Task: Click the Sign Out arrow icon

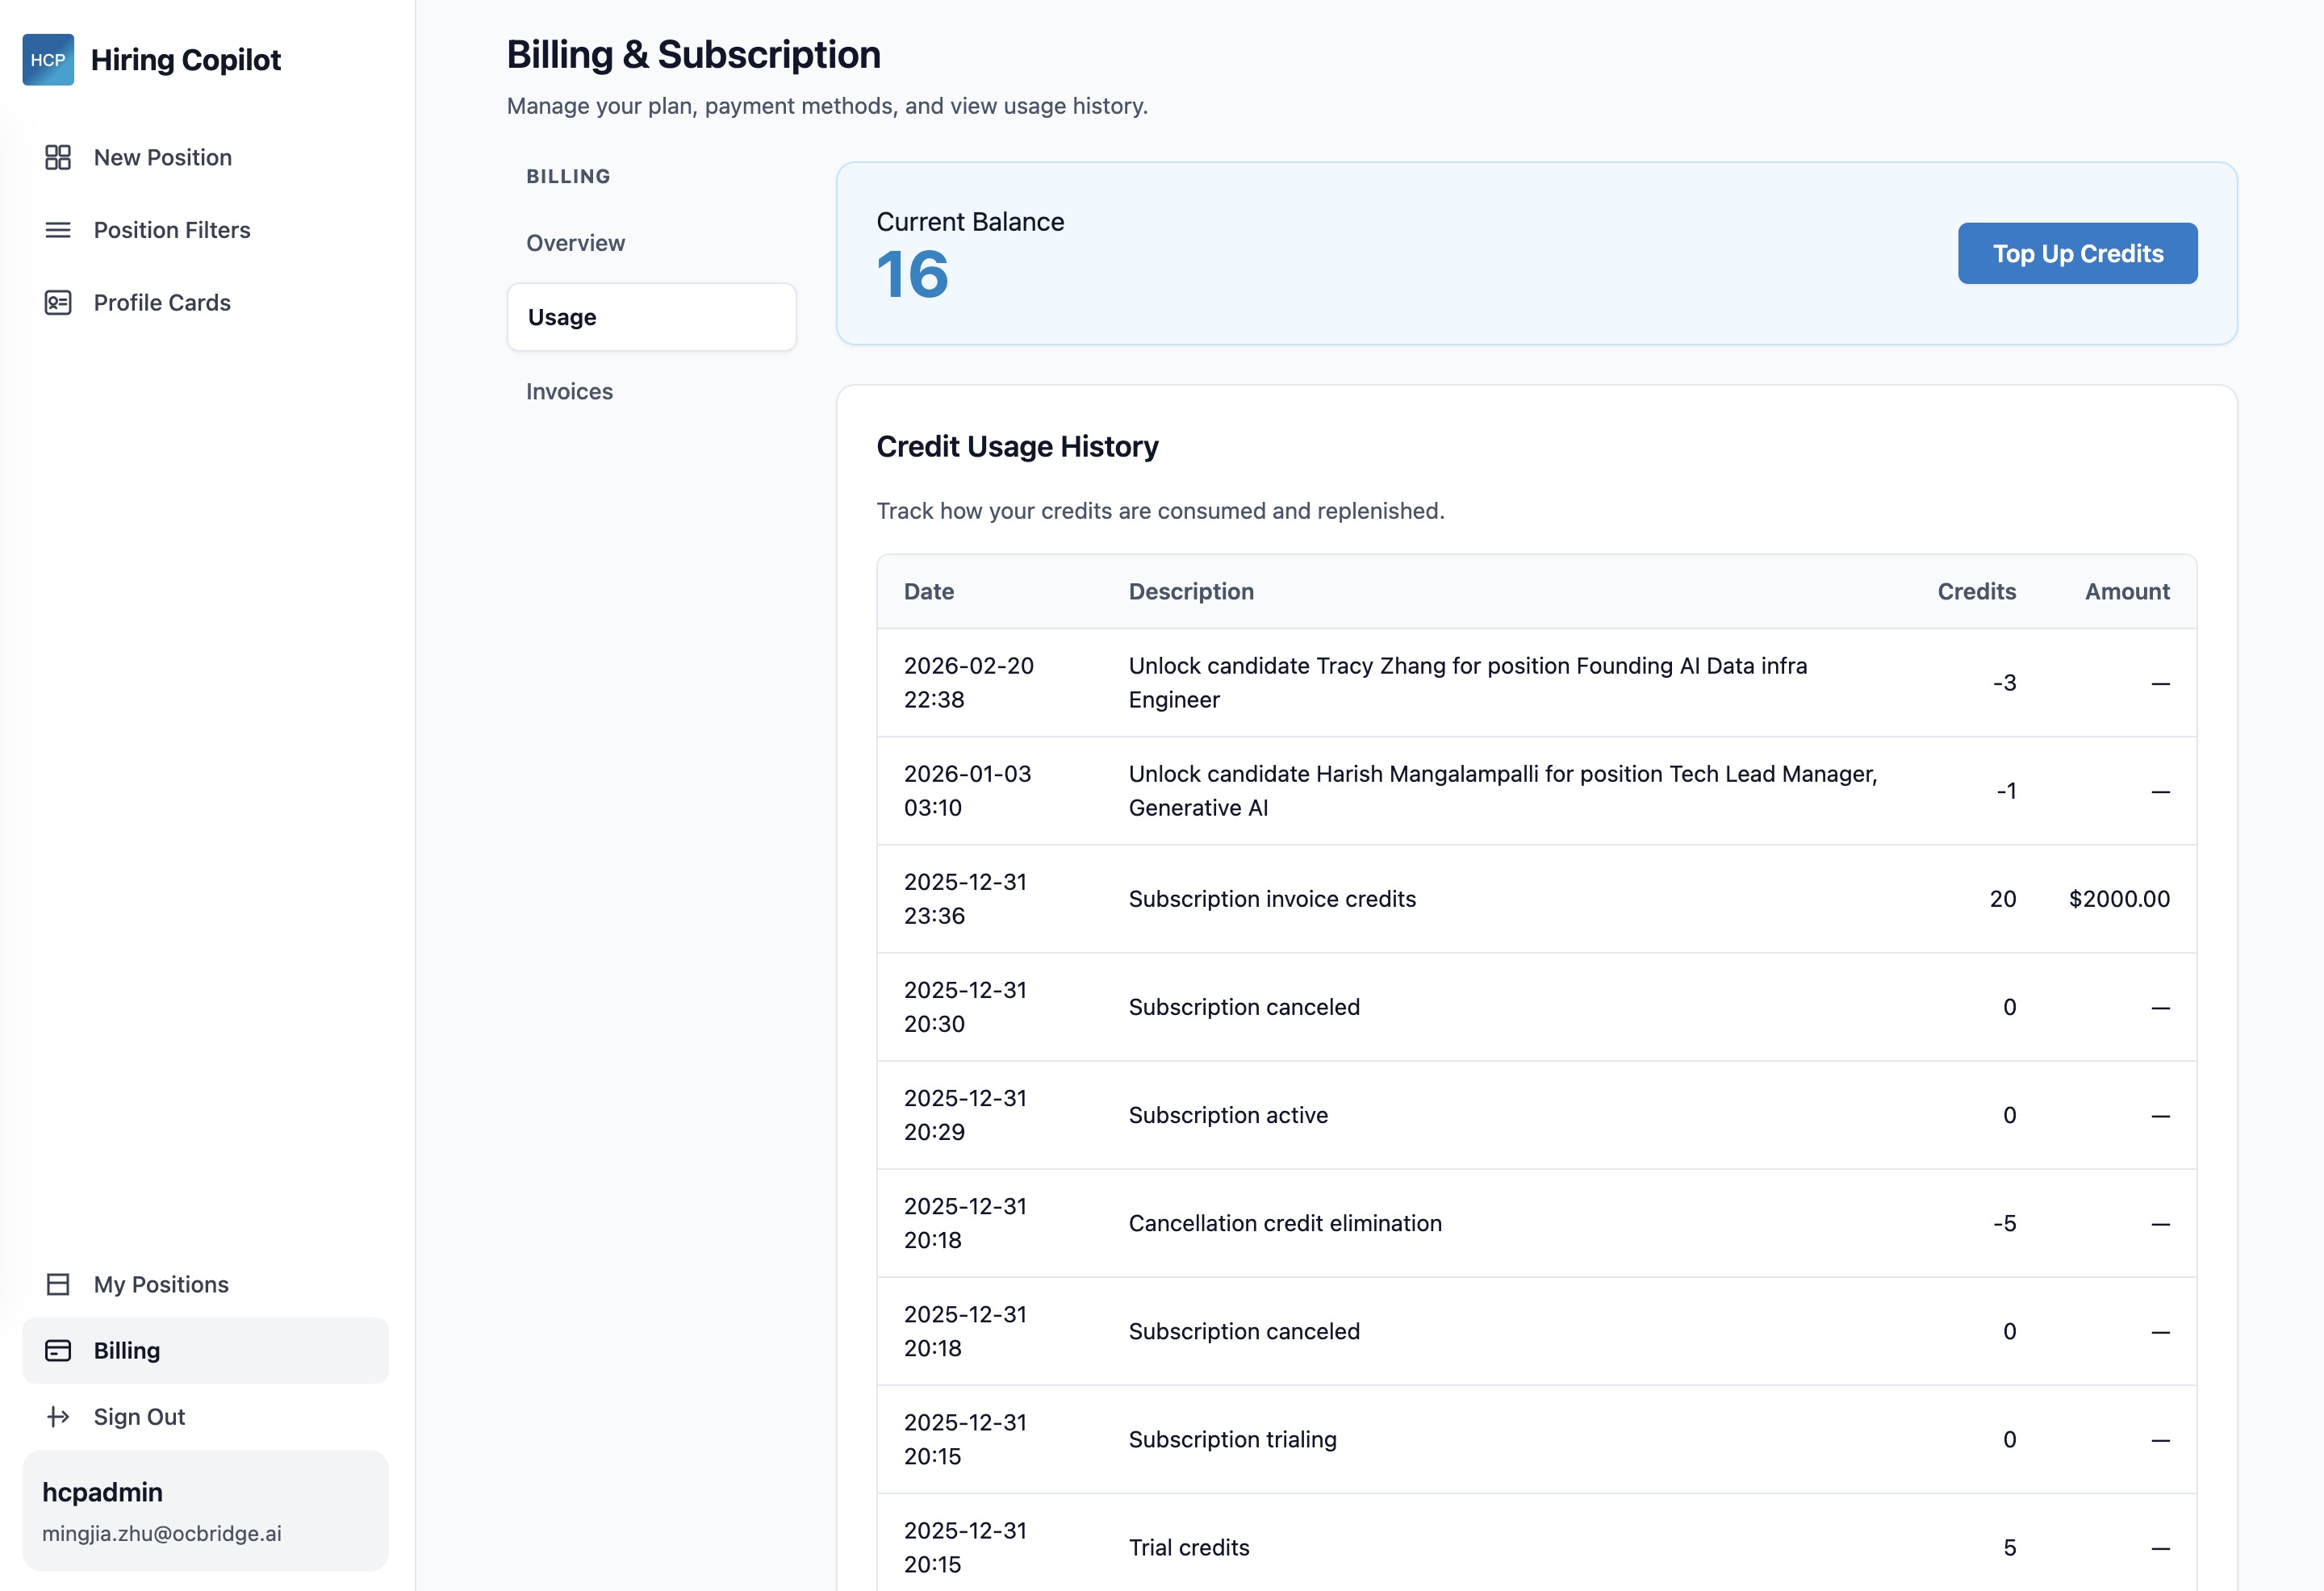Action: pyautogui.click(x=57, y=1416)
